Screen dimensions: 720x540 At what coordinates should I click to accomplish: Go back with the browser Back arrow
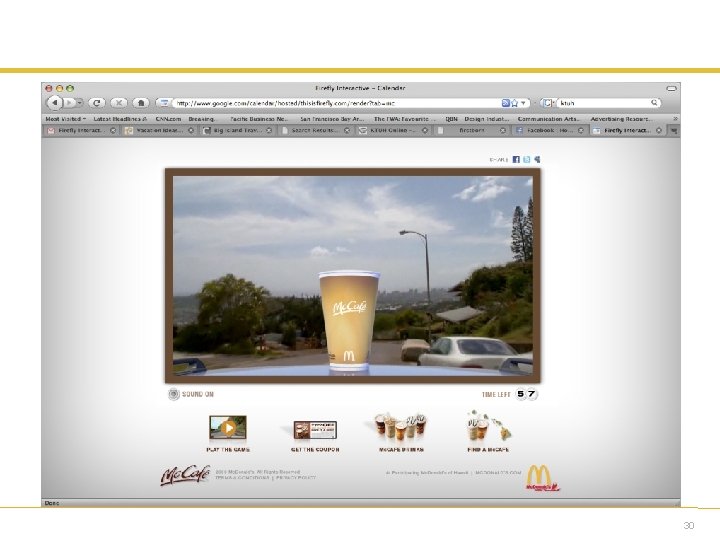tap(55, 103)
